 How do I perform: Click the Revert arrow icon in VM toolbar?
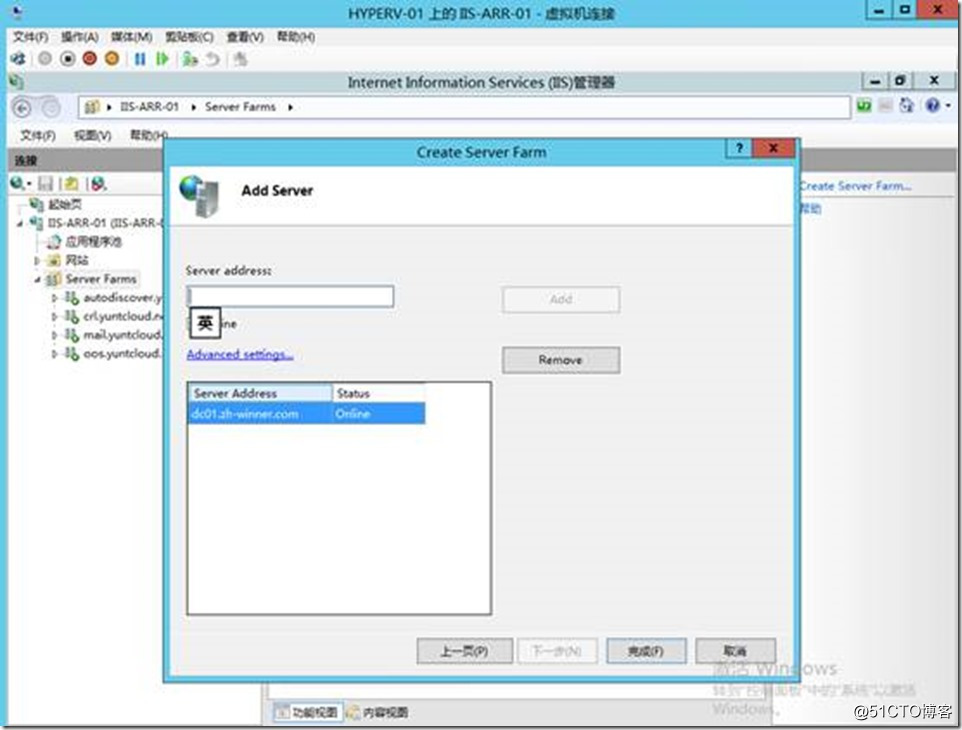212,59
